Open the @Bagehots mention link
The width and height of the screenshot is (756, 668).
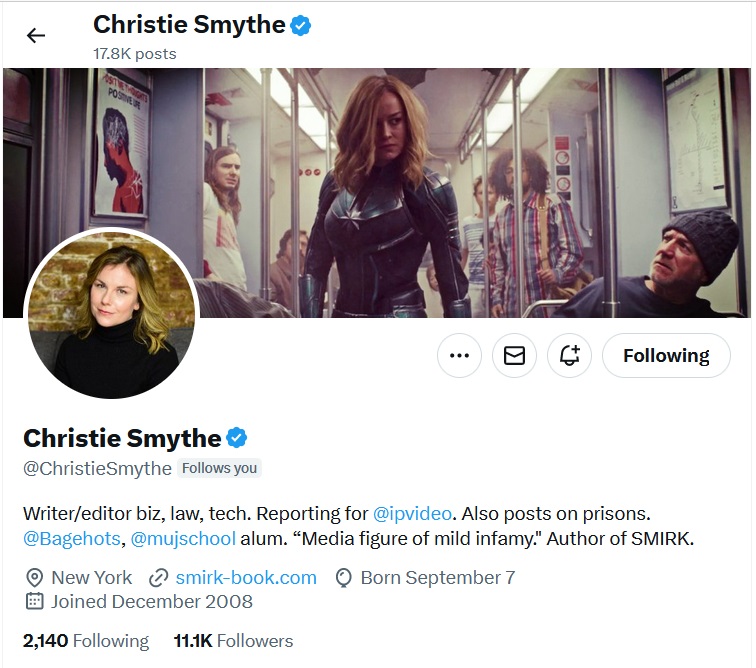(72, 539)
